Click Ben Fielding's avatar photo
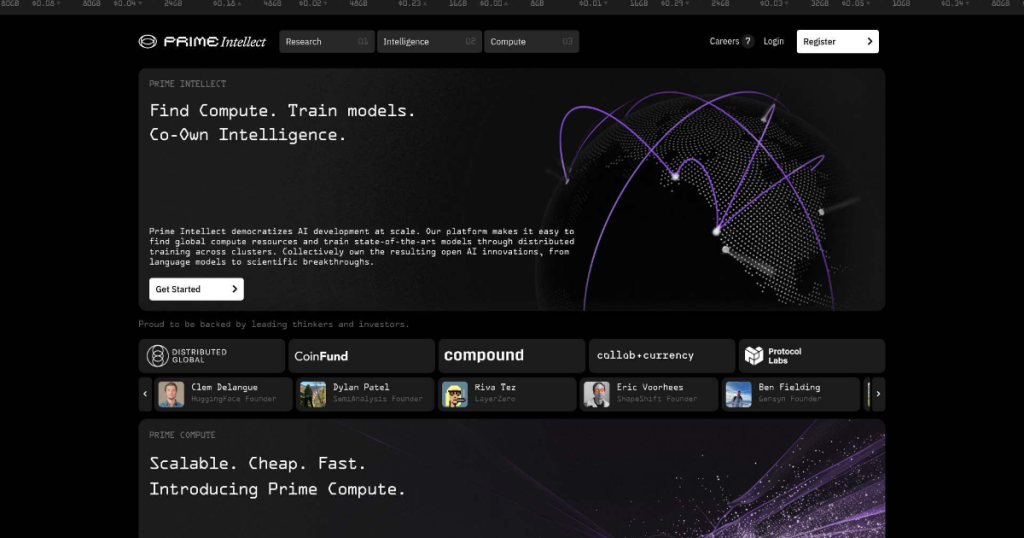This screenshot has height=538, width=1024. point(739,394)
